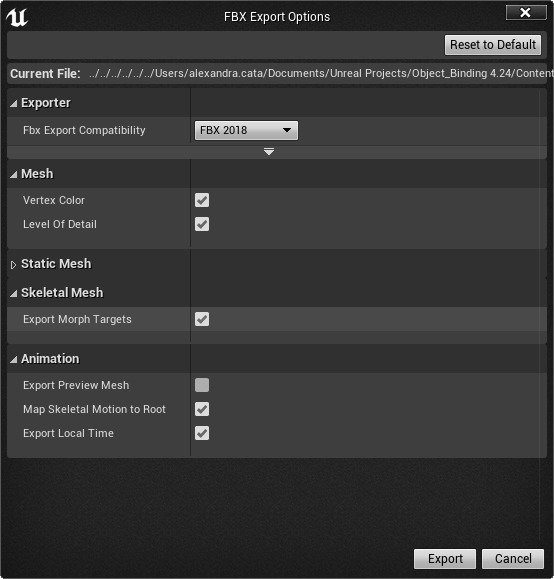
Task: Expand the Static Mesh section
Action: (14, 265)
